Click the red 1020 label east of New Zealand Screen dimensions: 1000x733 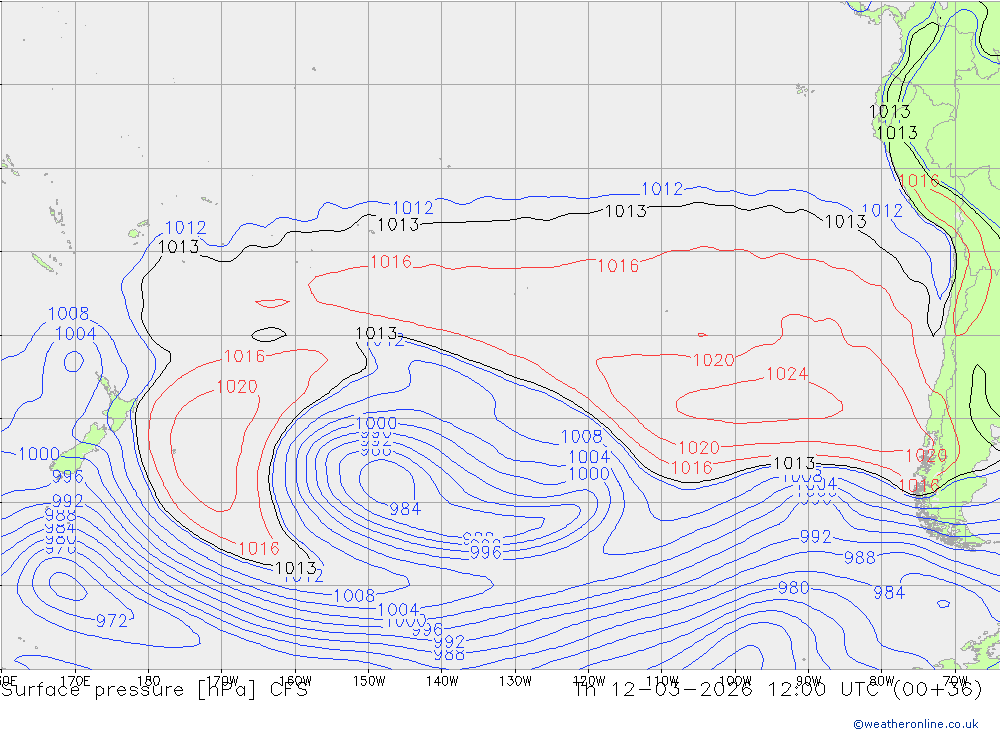(237, 387)
